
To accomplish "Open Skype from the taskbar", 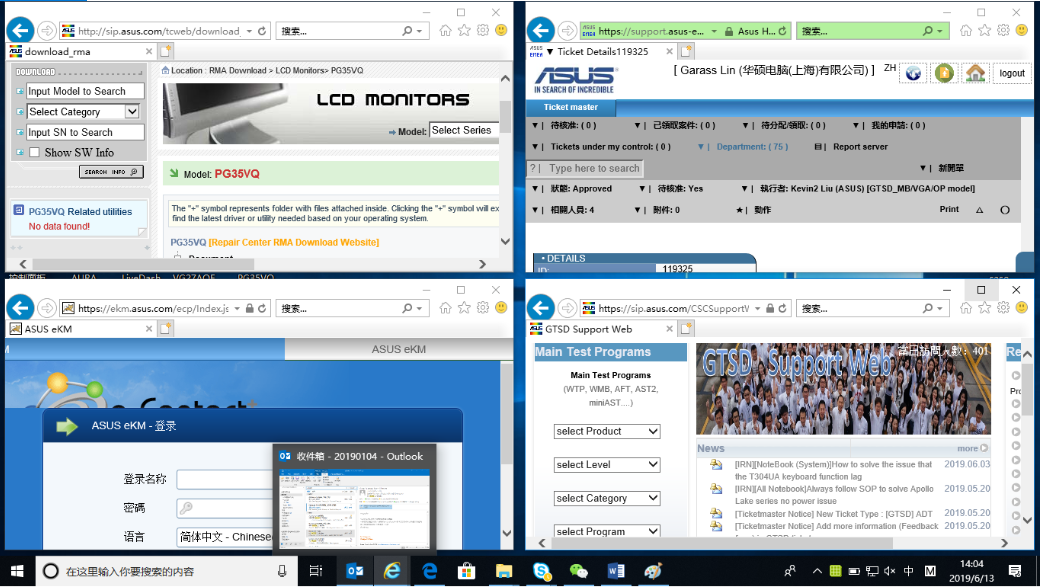I will click(541, 570).
